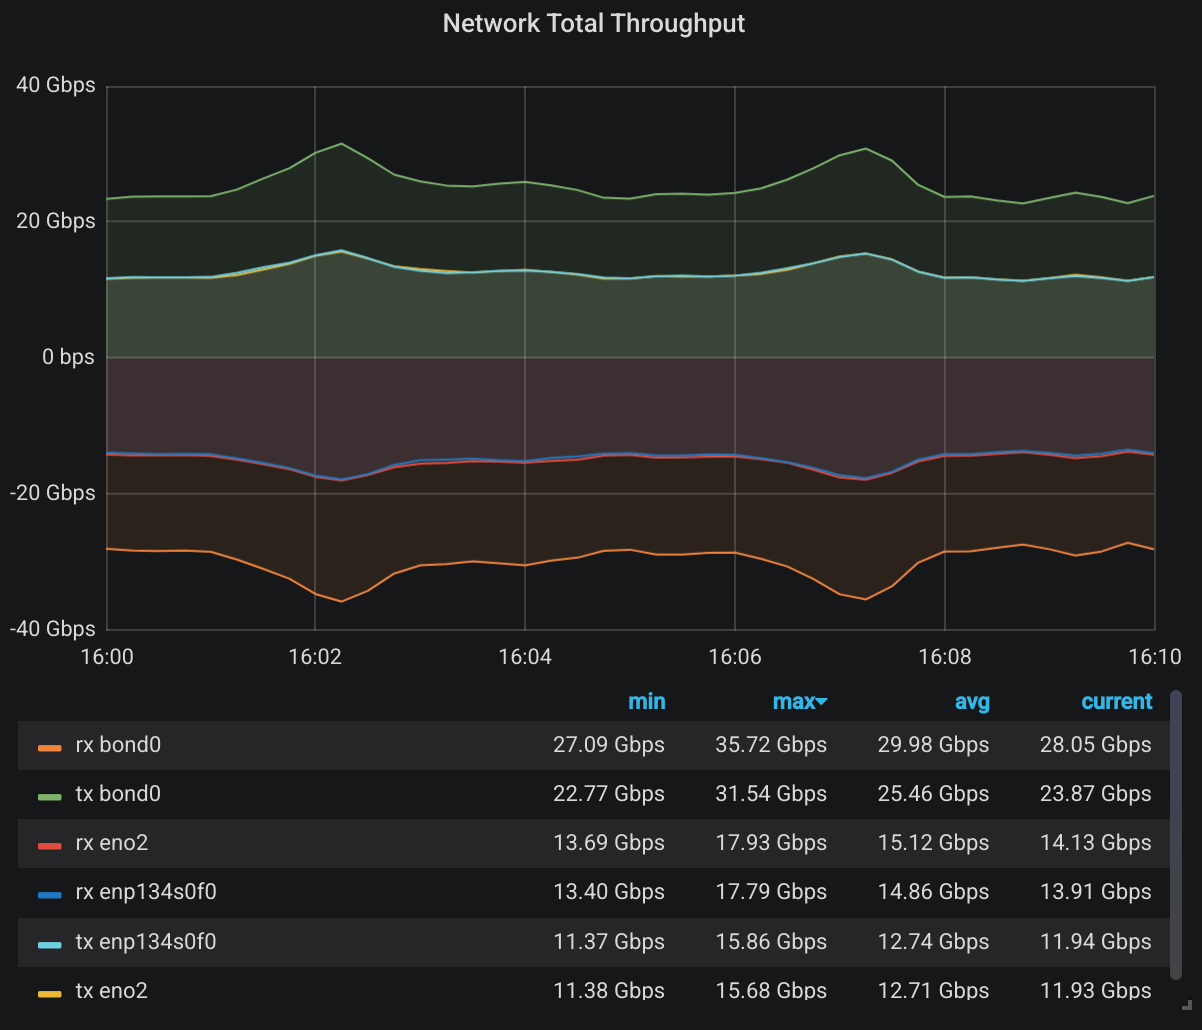Click the tx eno2 avg value 12.71 Gbps

[934, 991]
